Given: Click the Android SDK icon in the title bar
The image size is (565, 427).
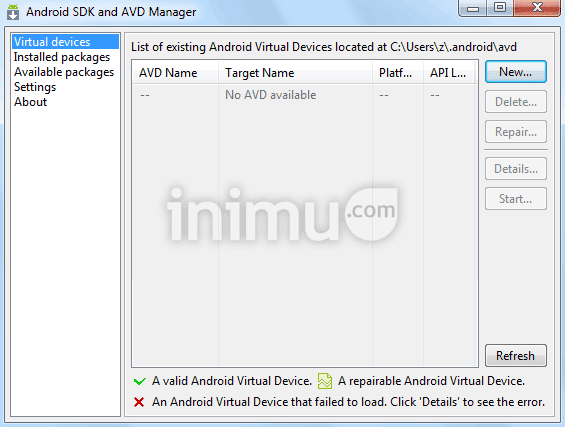Looking at the screenshot, I should (13, 12).
